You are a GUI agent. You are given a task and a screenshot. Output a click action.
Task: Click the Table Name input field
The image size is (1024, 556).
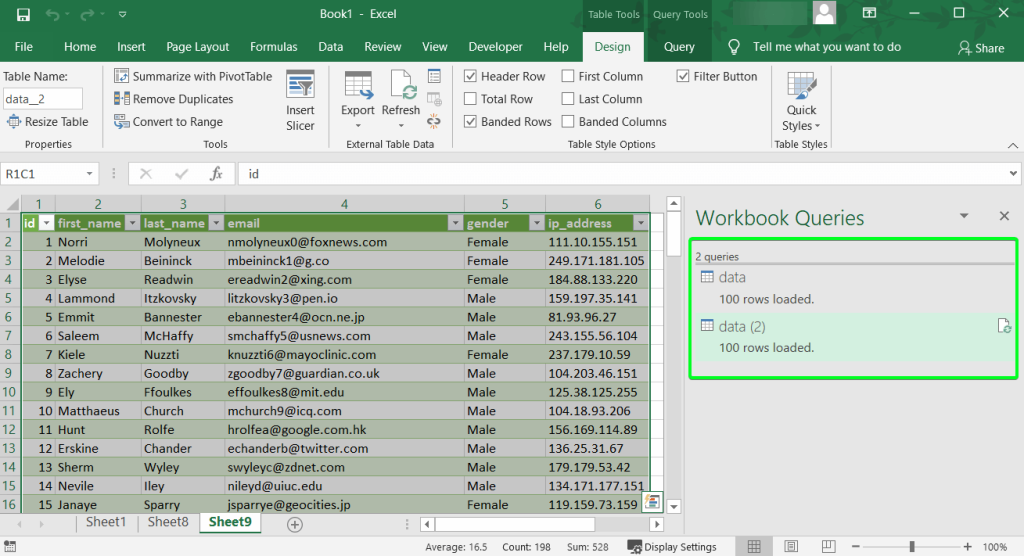42,99
